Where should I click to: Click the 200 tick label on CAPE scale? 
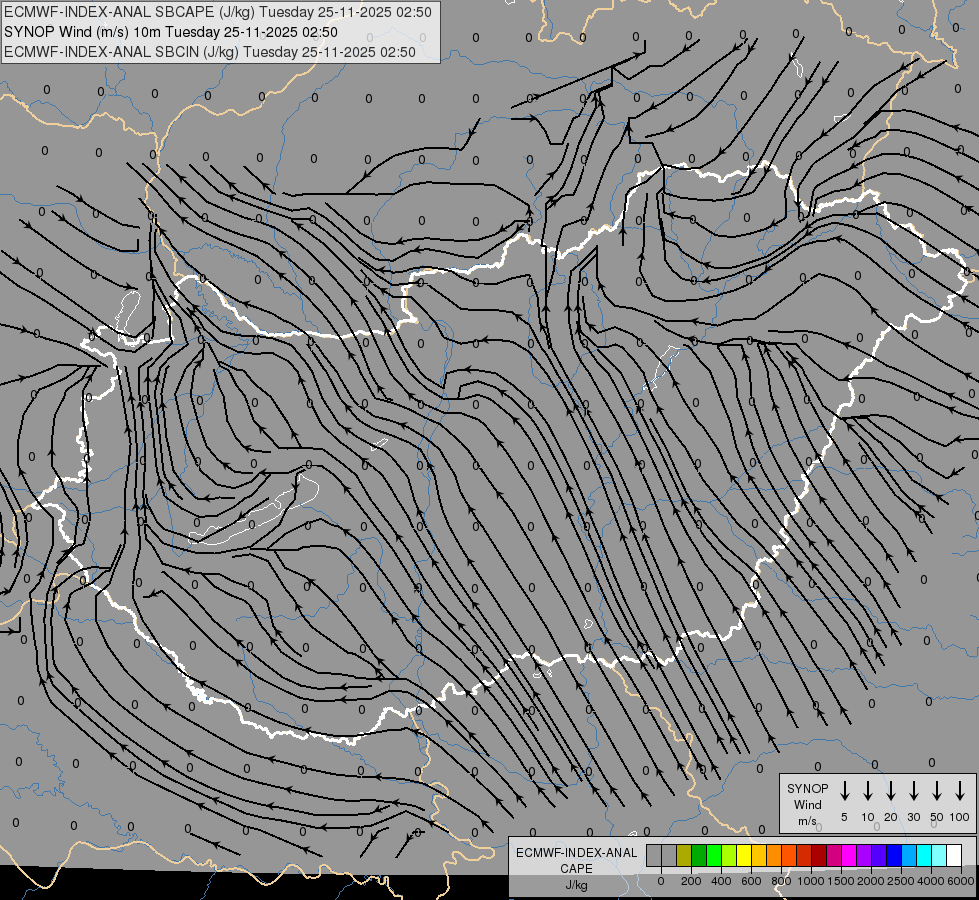691,881
